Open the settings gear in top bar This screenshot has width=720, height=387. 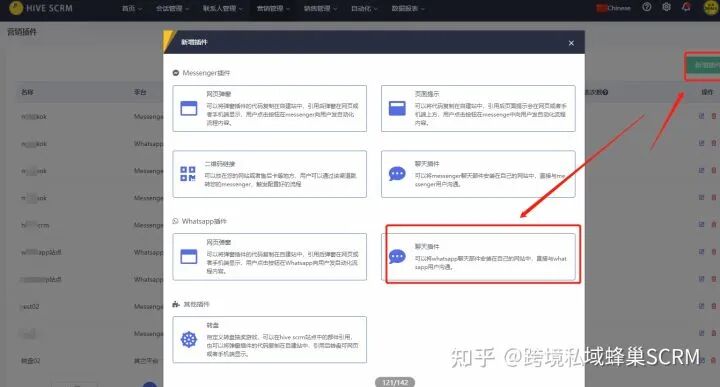click(x=666, y=7)
